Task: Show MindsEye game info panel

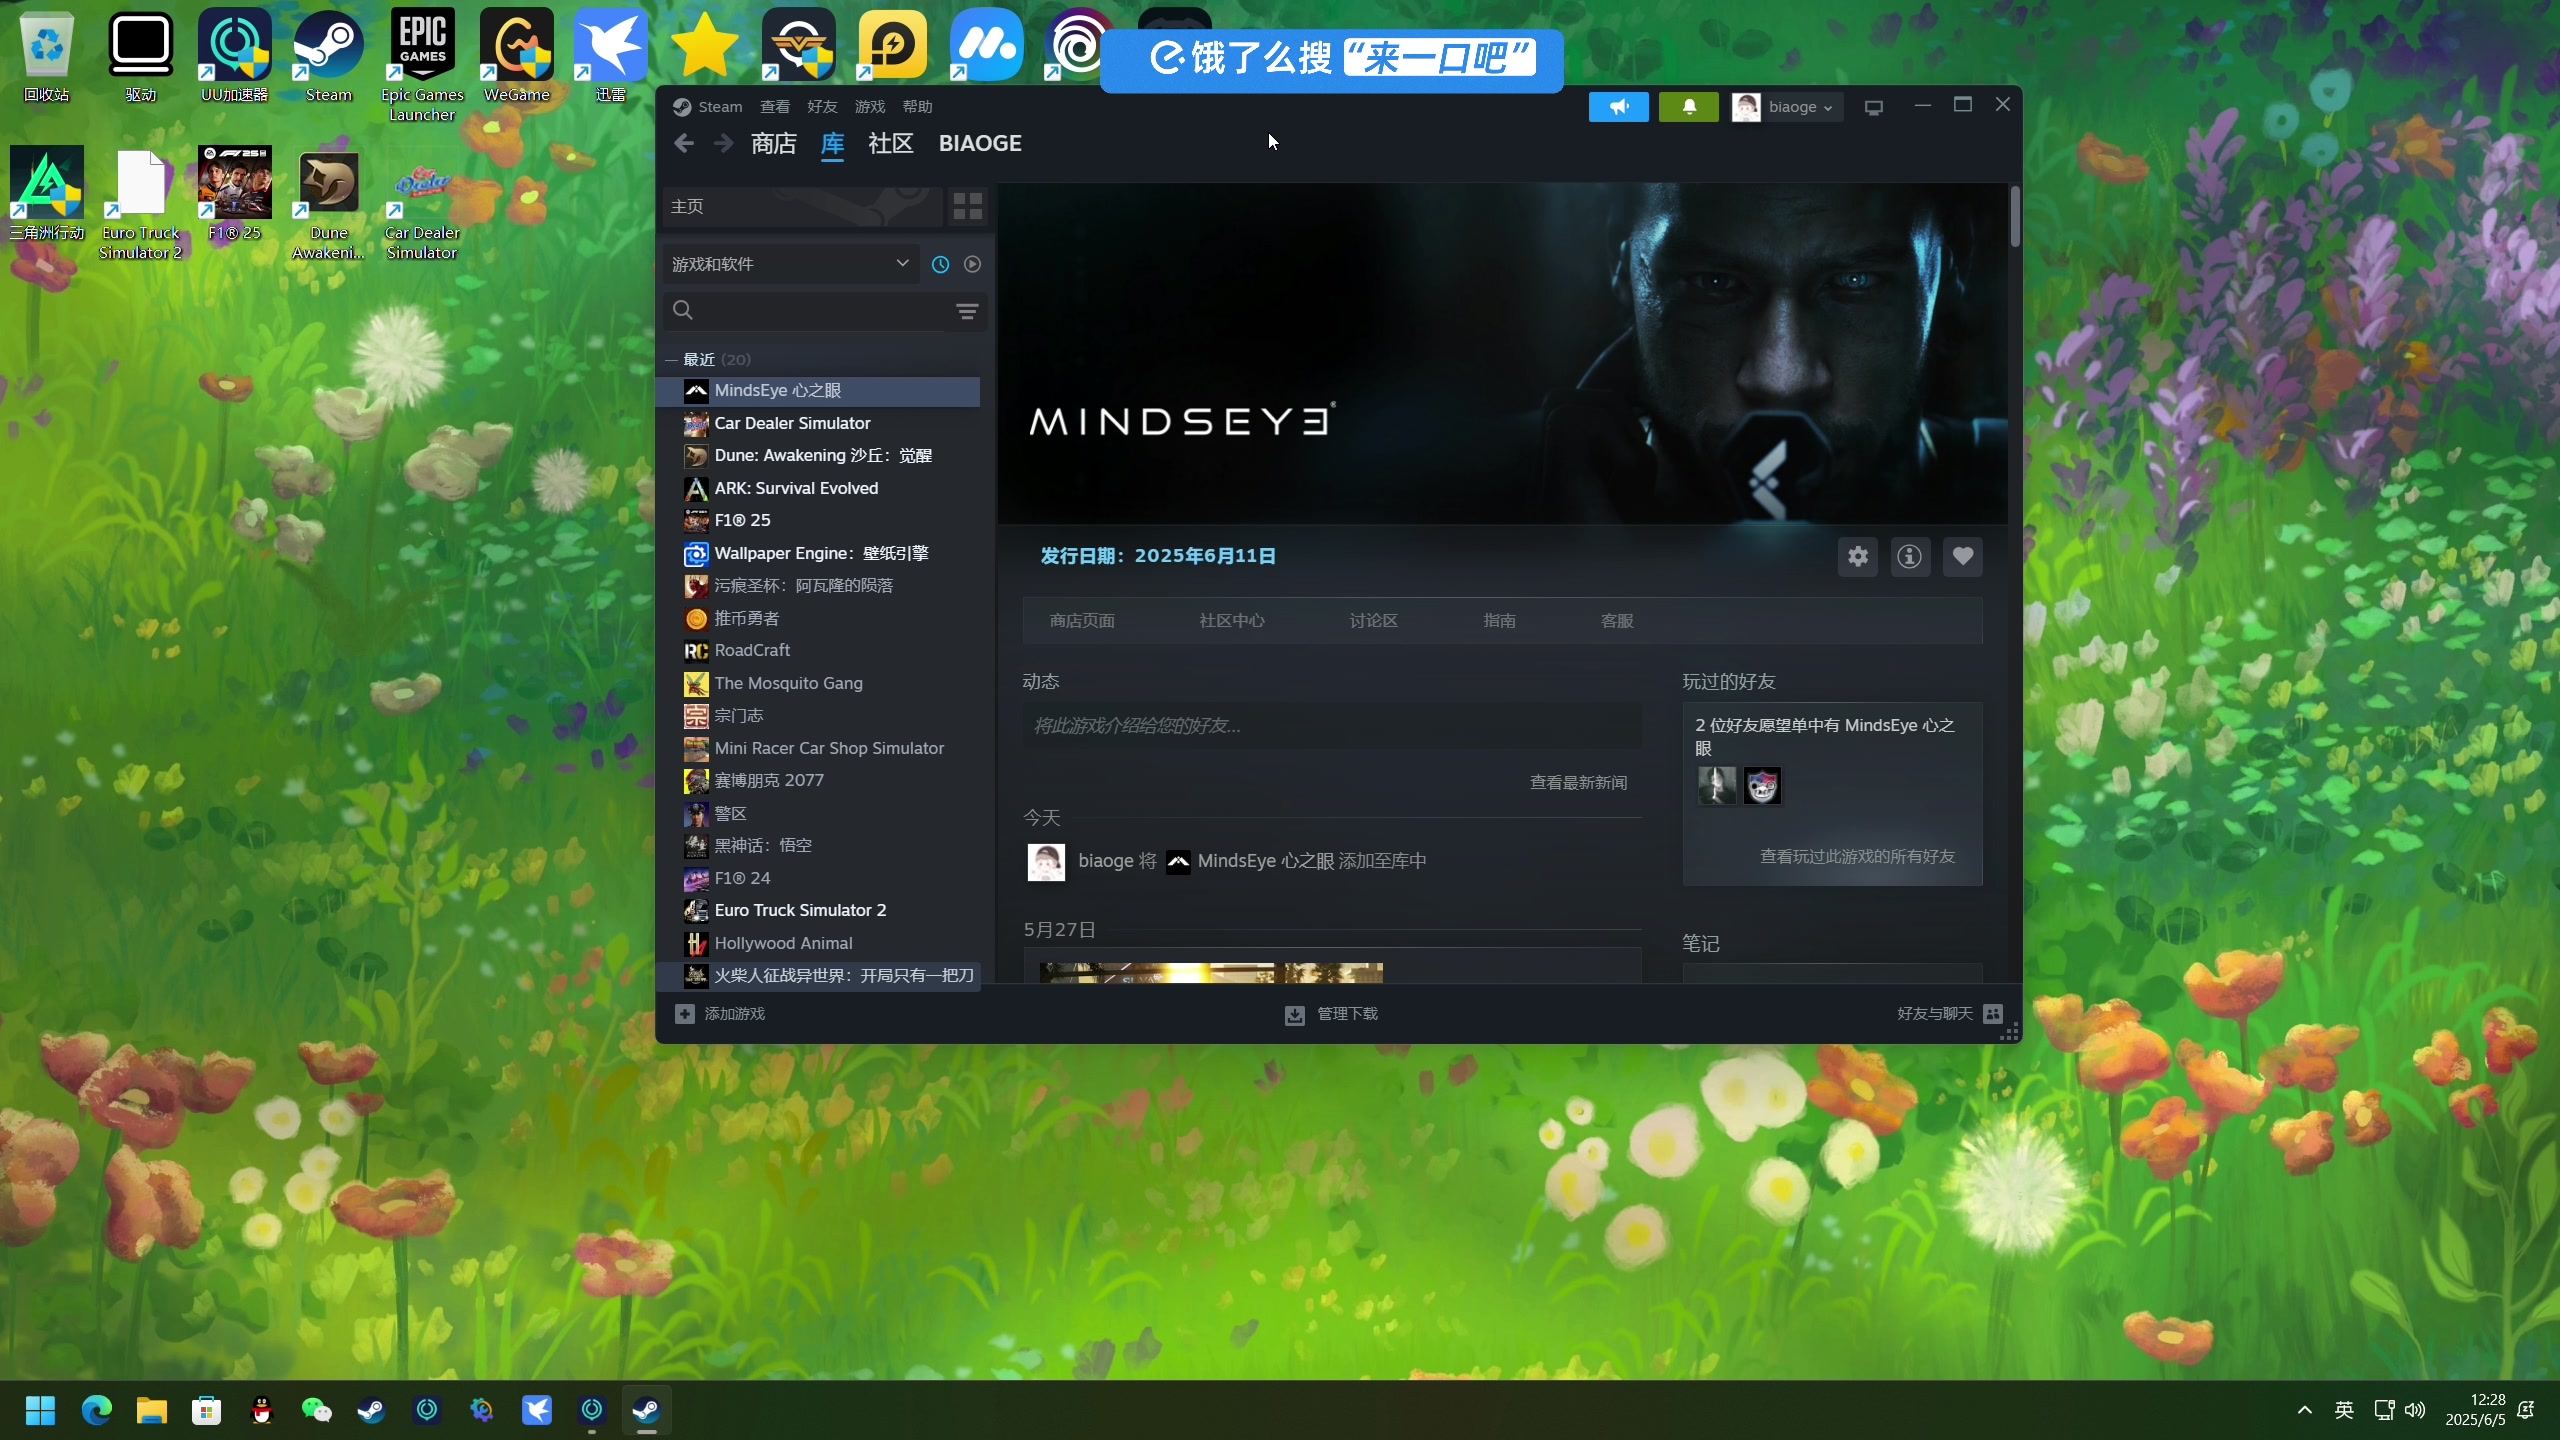Action: (x=1910, y=557)
